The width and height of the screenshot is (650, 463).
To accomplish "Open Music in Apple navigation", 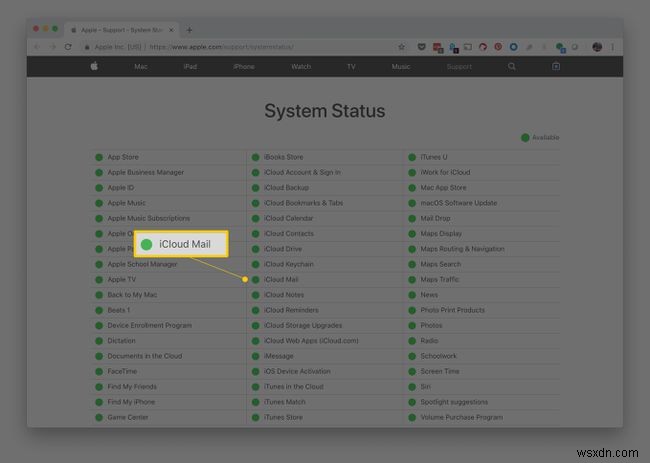I will click(400, 66).
